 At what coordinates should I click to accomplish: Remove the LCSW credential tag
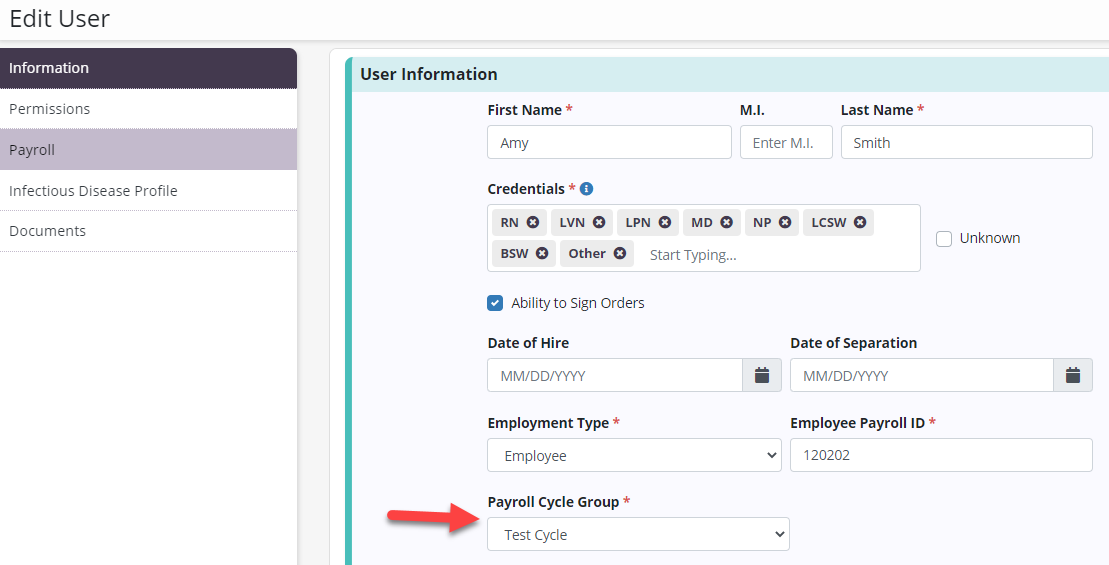point(860,222)
